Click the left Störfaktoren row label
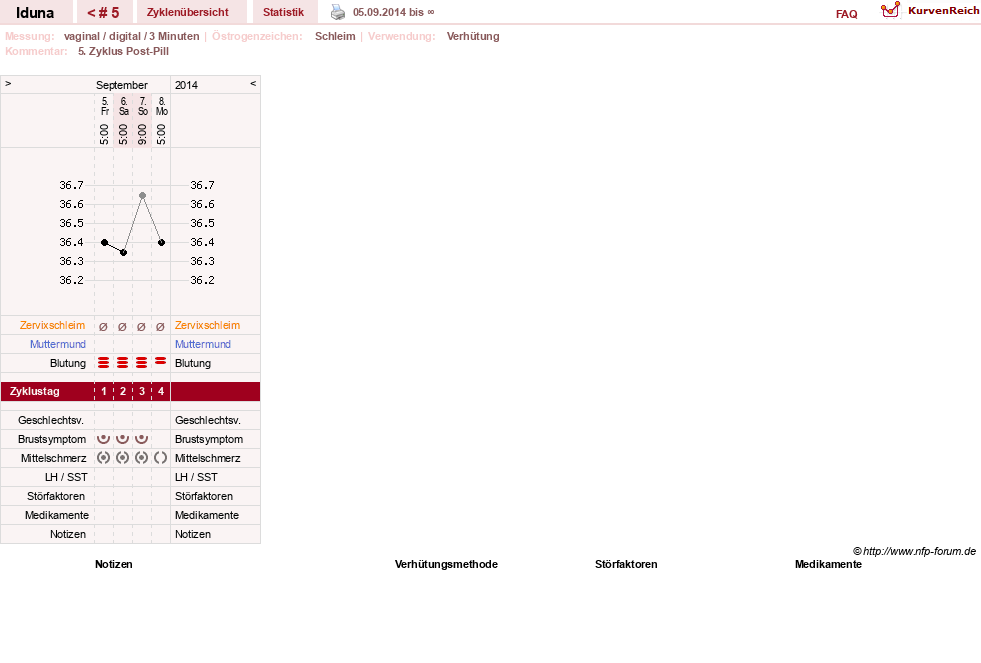981x663 pixels. pyautogui.click(x=56, y=496)
